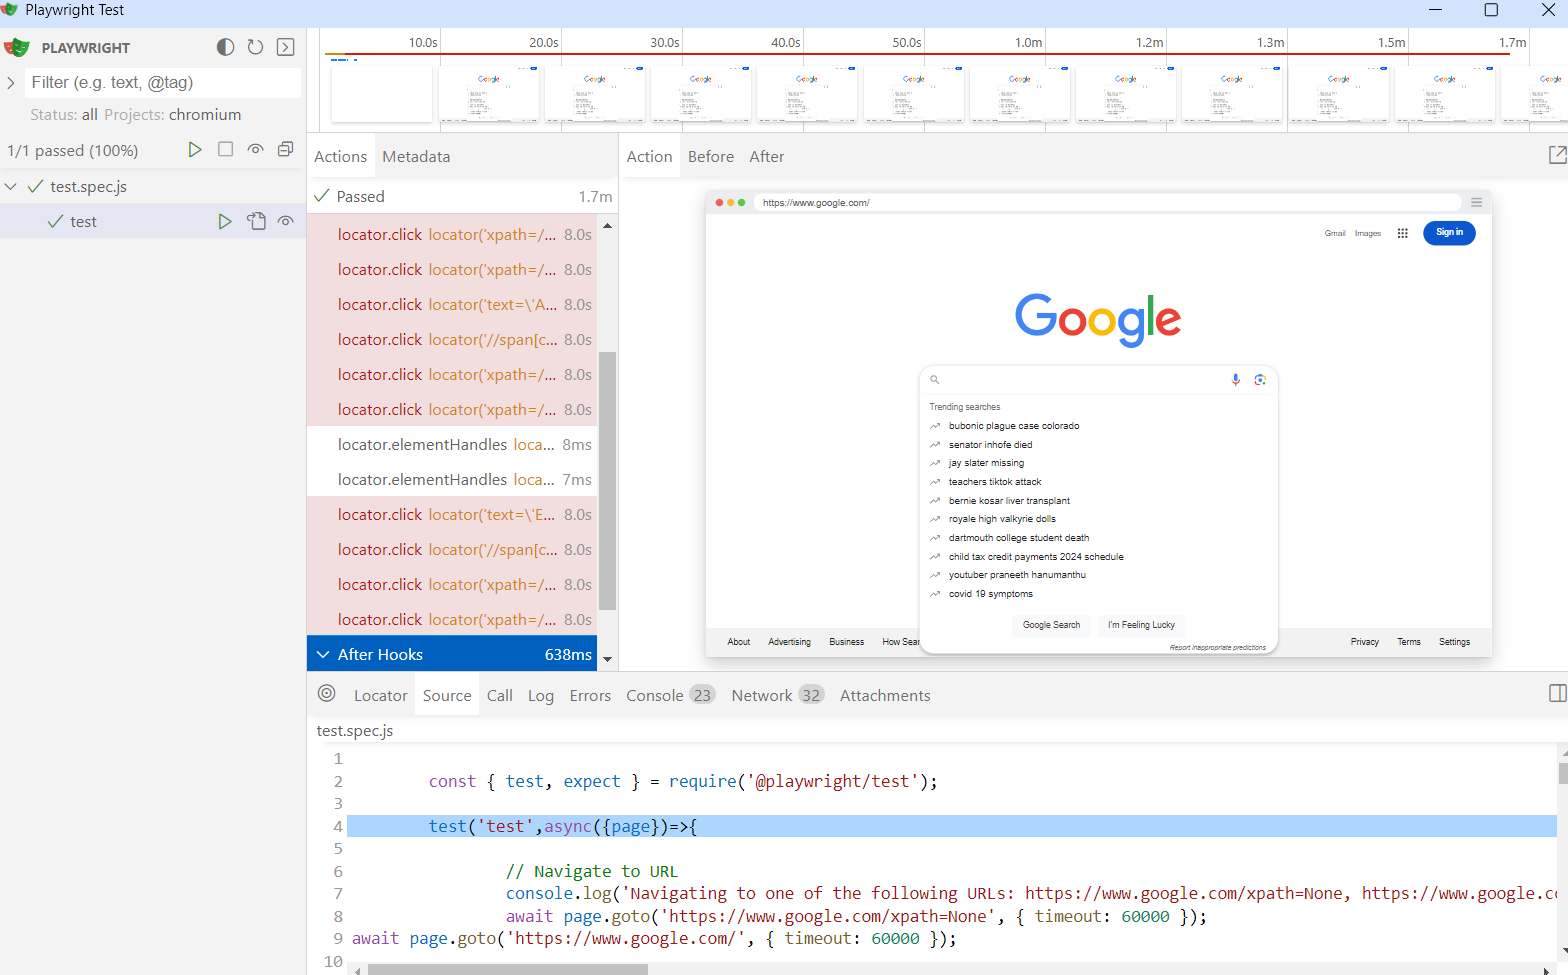
Task: Open the Console tab with 23 badge
Action: coord(670,695)
